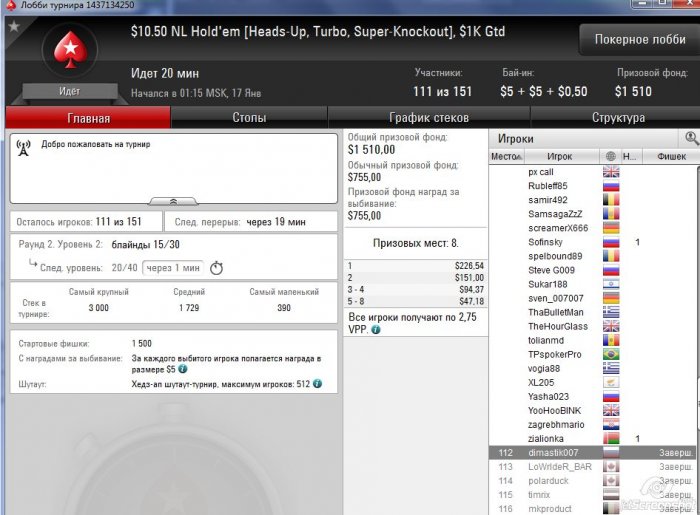Click the 3 - 4 places prize $94,37 row

(416, 290)
